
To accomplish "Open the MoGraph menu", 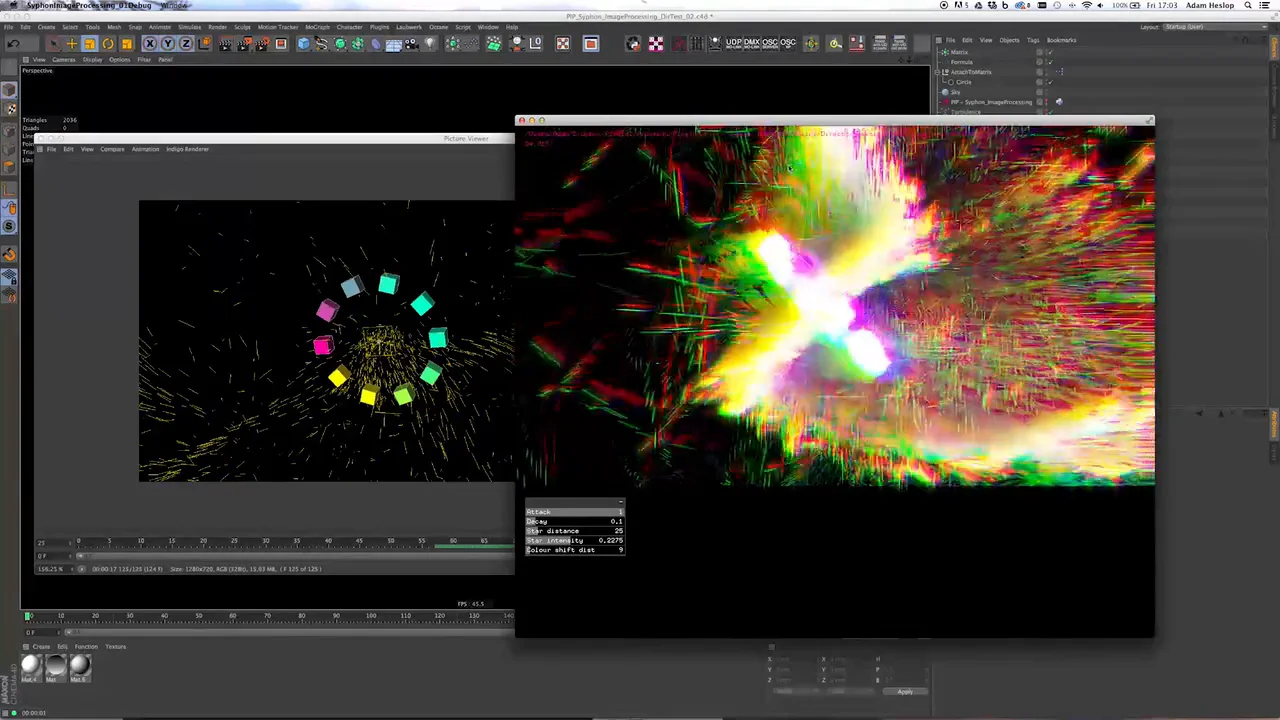I will [317, 27].
